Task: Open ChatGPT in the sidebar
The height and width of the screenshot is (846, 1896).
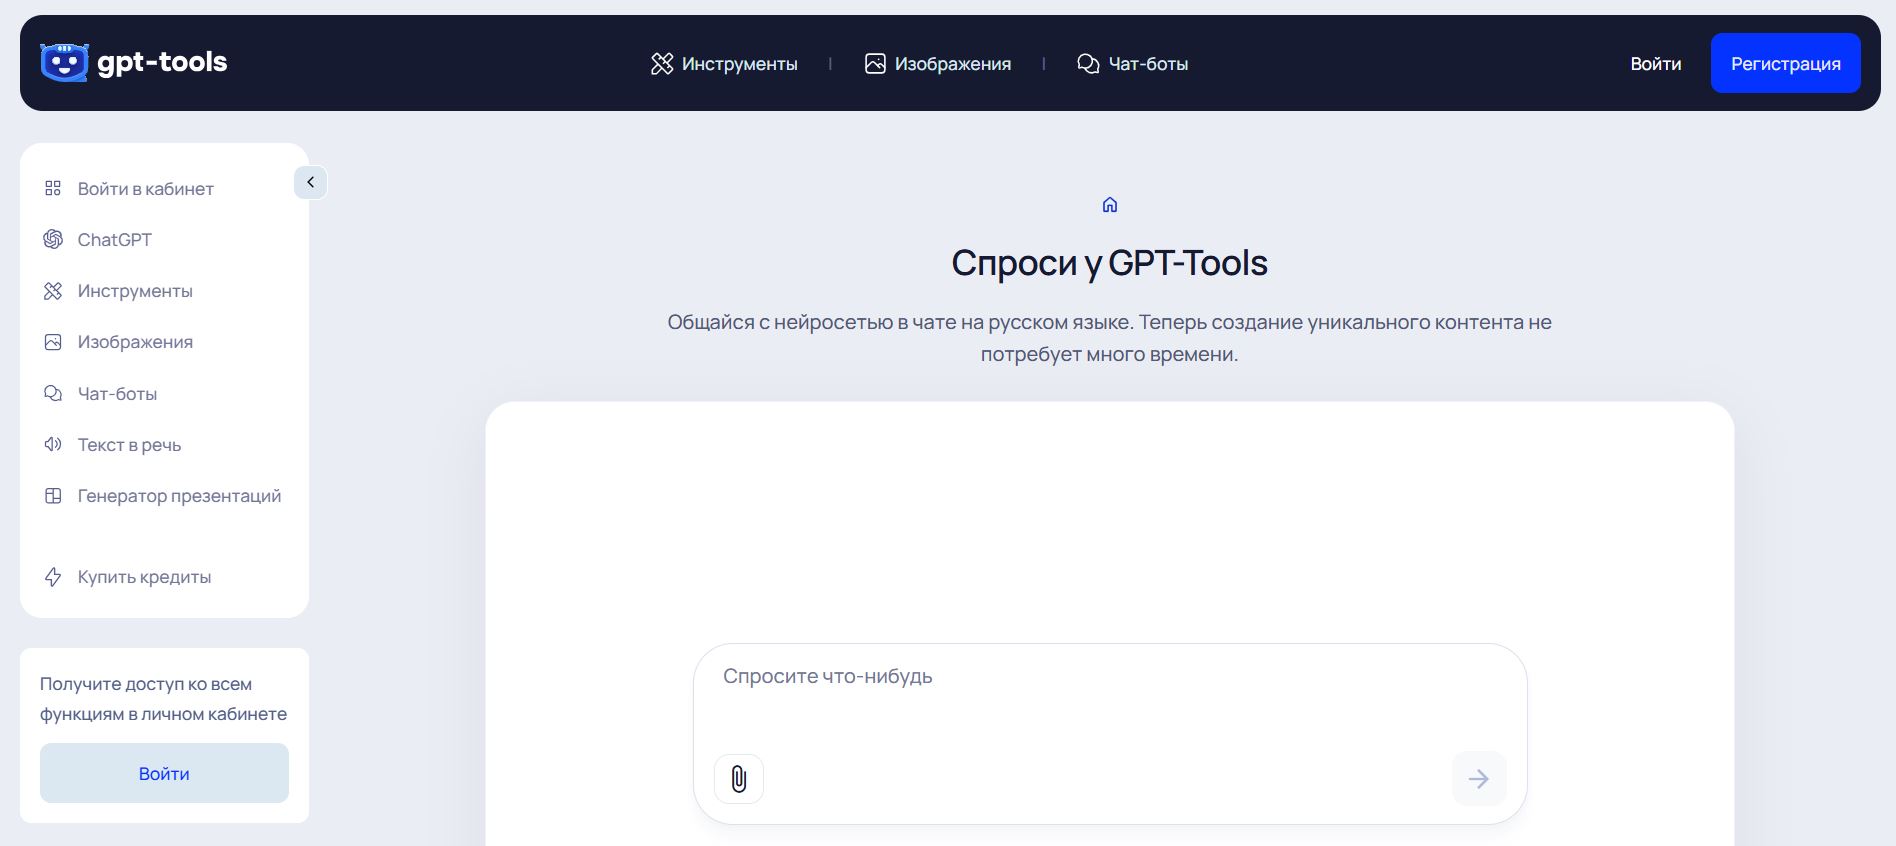Action: [115, 240]
